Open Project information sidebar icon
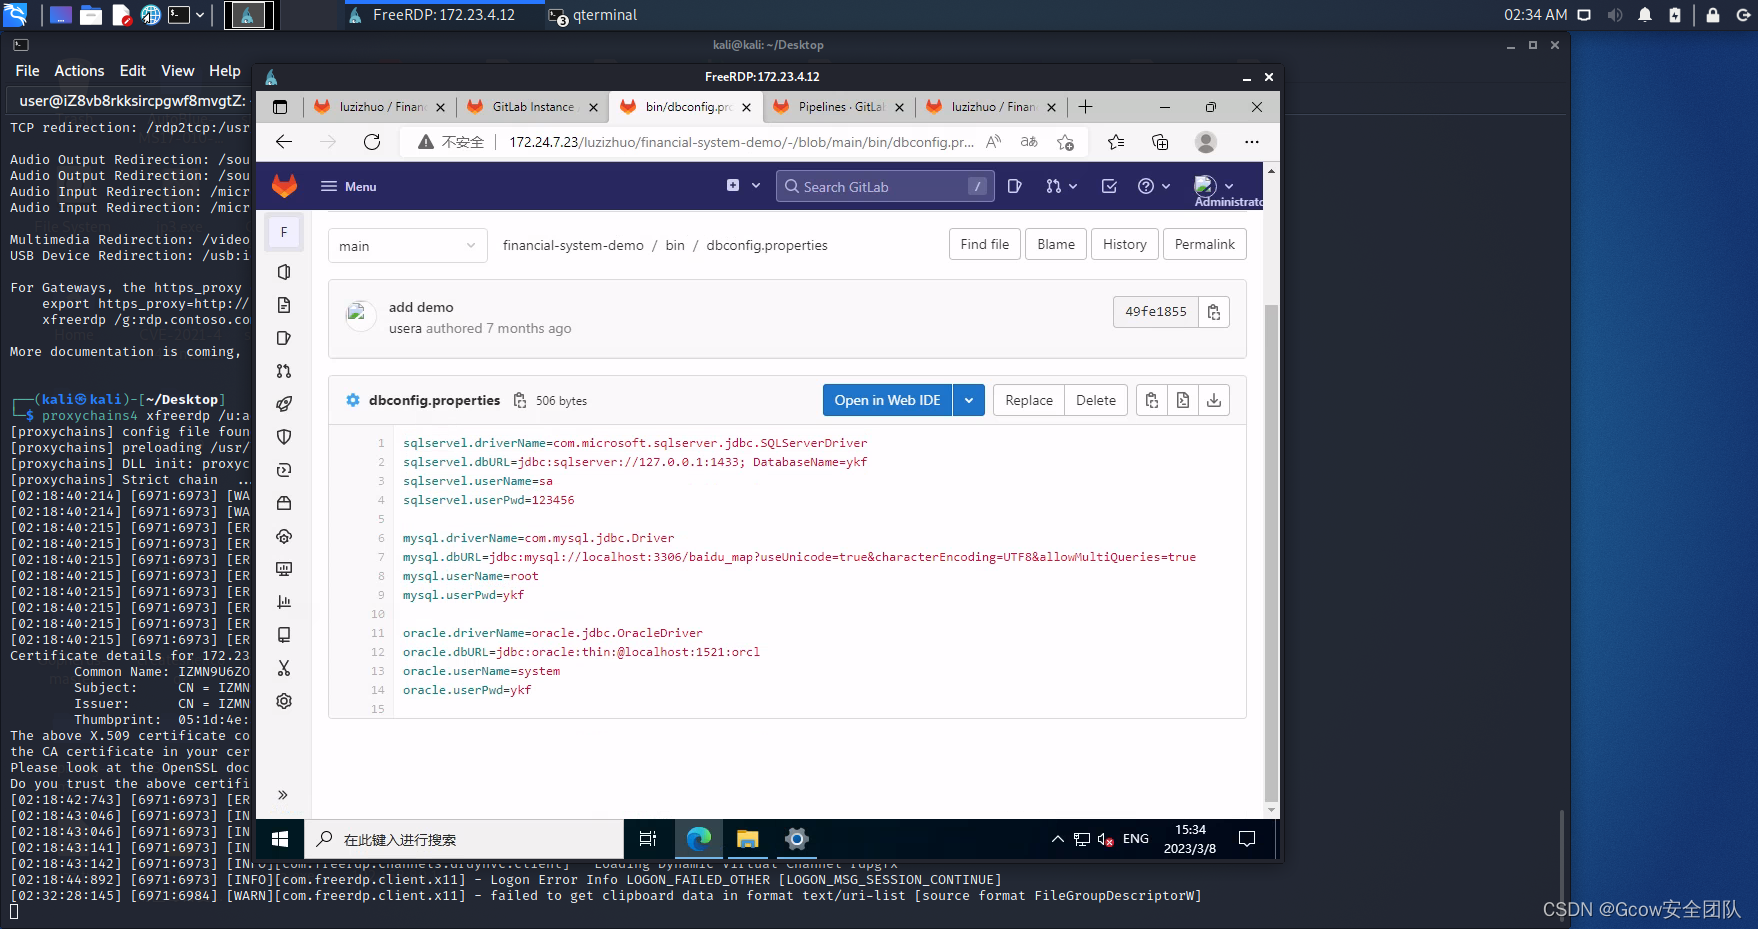Image resolution: width=1758 pixels, height=929 pixels. coord(284,272)
